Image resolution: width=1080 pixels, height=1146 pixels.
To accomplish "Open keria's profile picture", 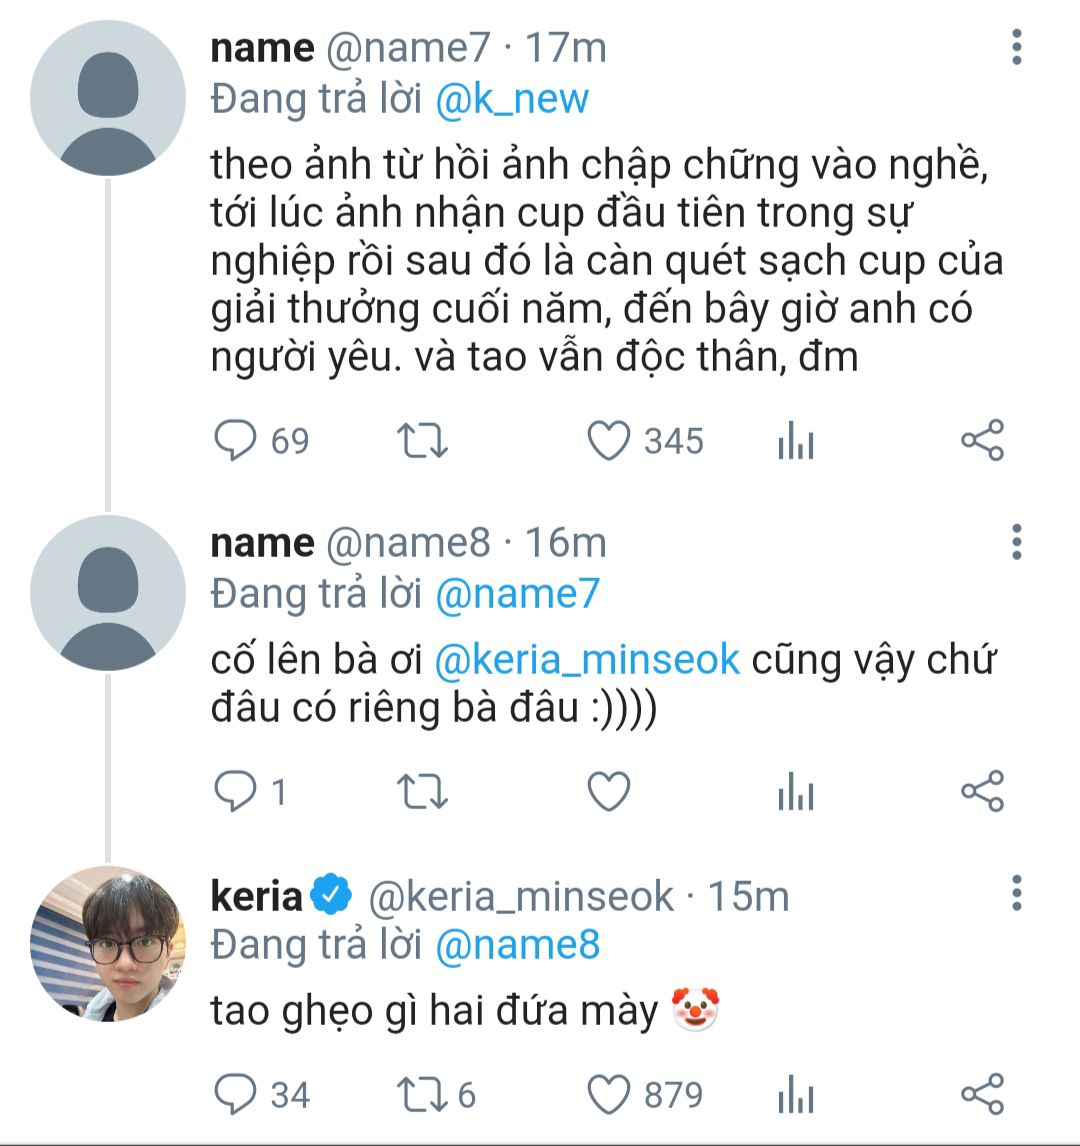I will coord(108,943).
